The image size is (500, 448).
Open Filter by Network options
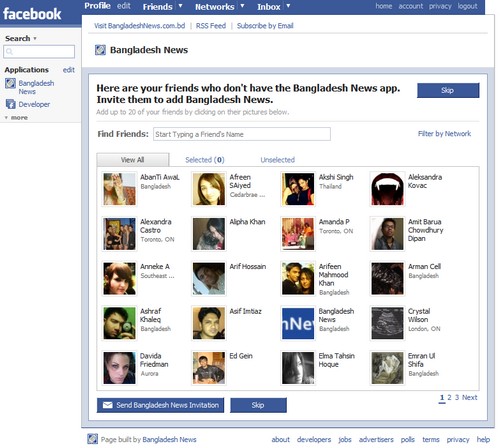tap(444, 134)
